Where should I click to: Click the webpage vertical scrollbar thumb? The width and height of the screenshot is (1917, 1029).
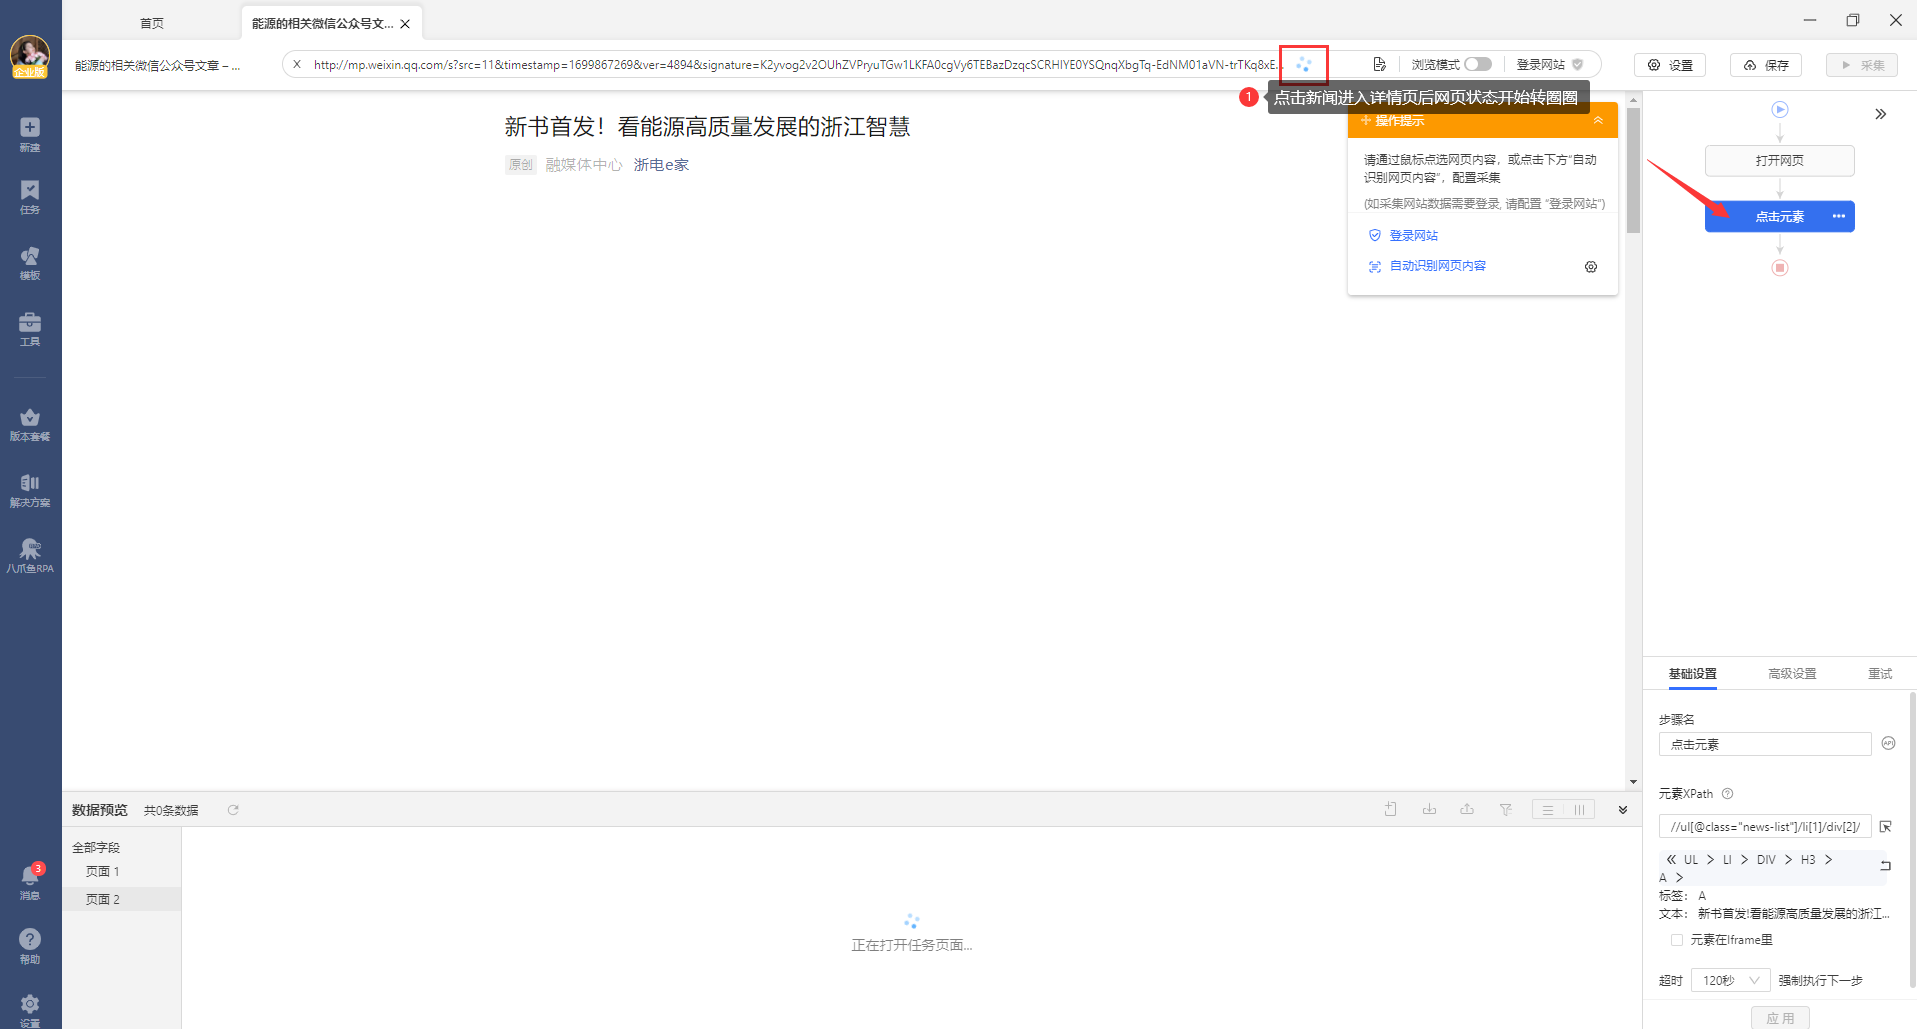point(1633,170)
